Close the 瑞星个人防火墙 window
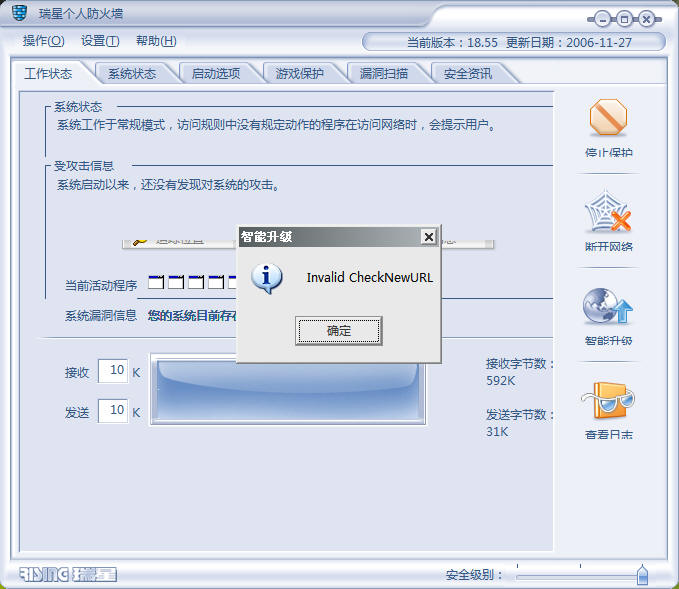 [x=647, y=19]
